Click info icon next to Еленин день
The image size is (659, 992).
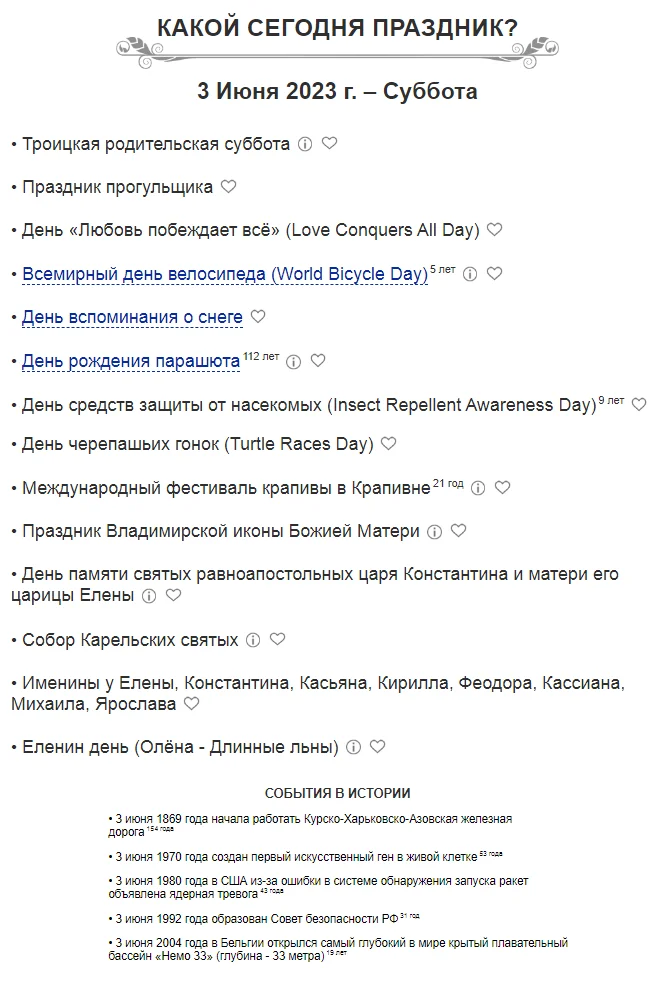(353, 747)
